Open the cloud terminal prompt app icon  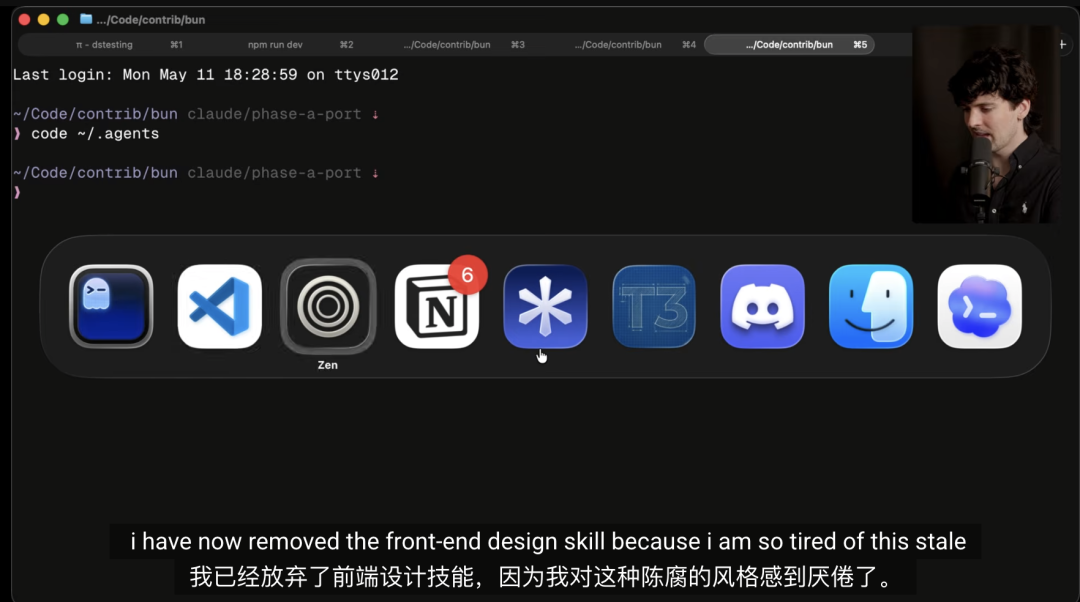click(979, 307)
